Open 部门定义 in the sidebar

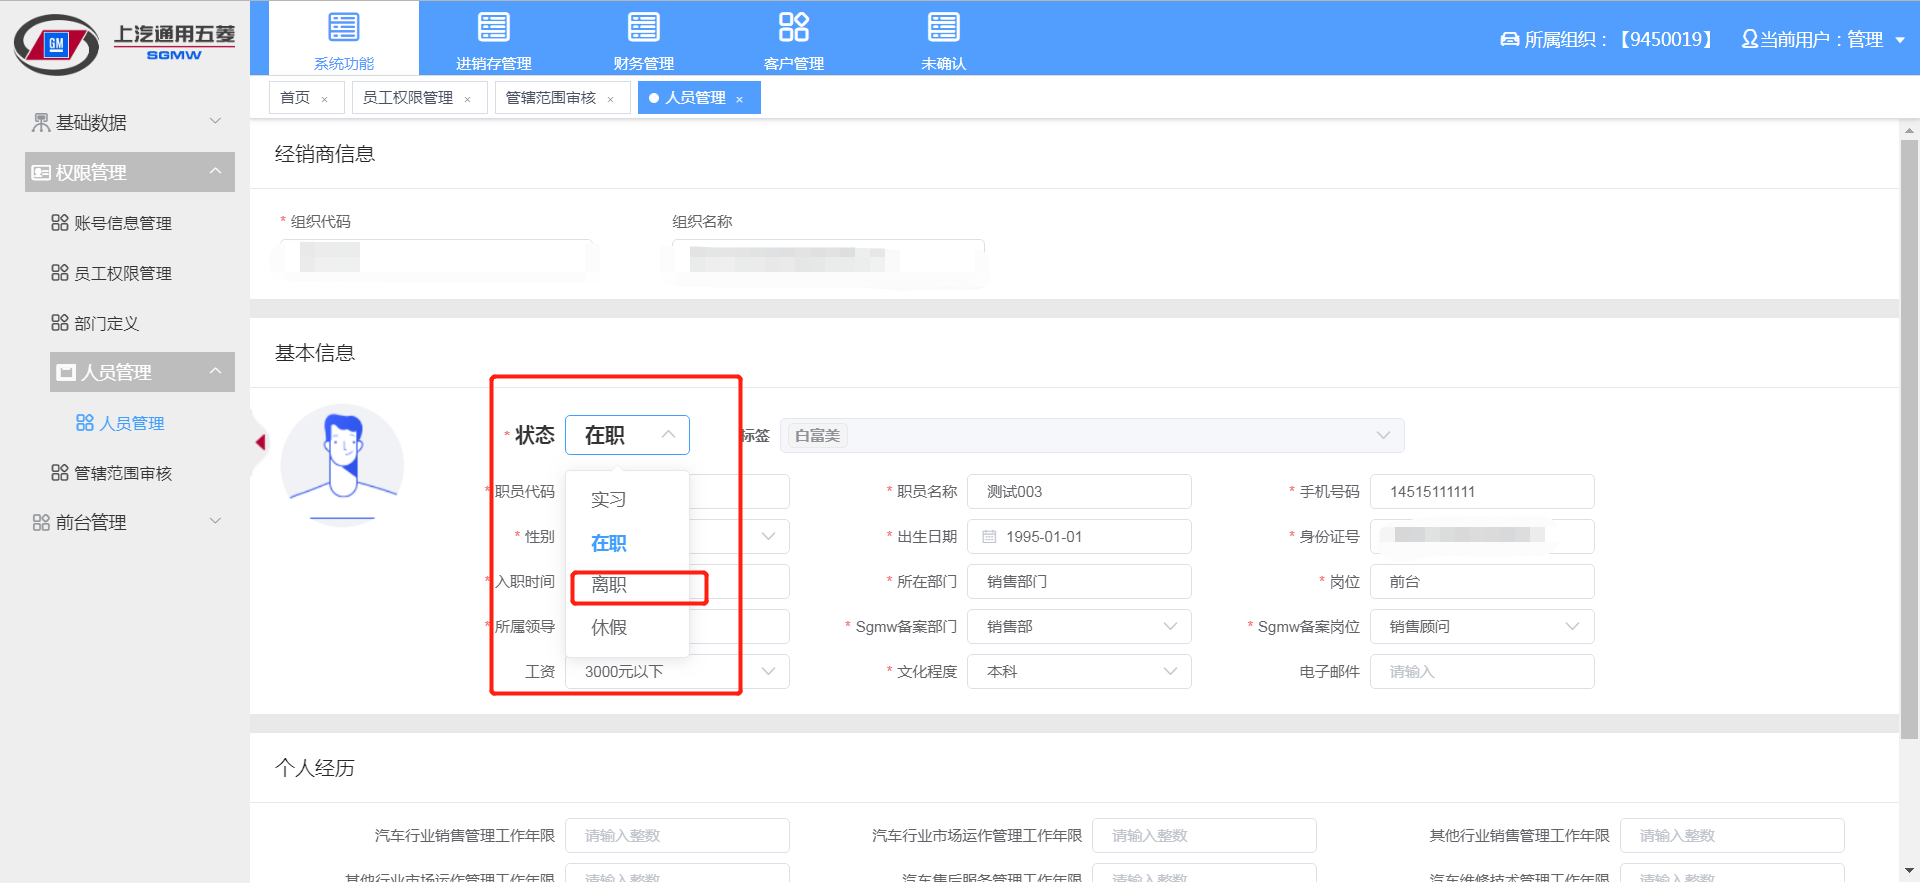pos(106,323)
